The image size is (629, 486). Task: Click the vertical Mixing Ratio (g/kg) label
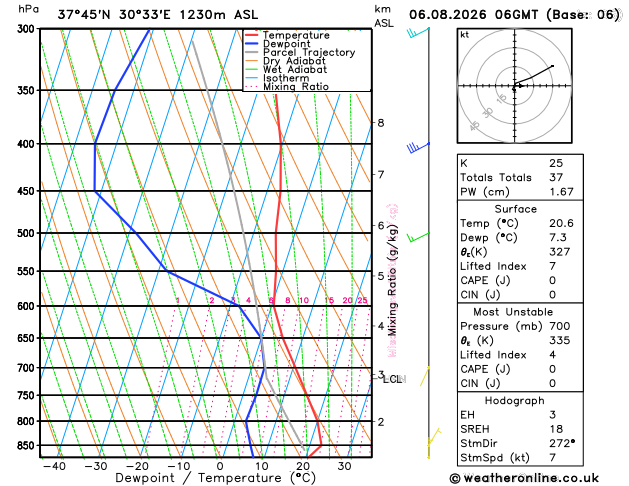[x=392, y=280]
